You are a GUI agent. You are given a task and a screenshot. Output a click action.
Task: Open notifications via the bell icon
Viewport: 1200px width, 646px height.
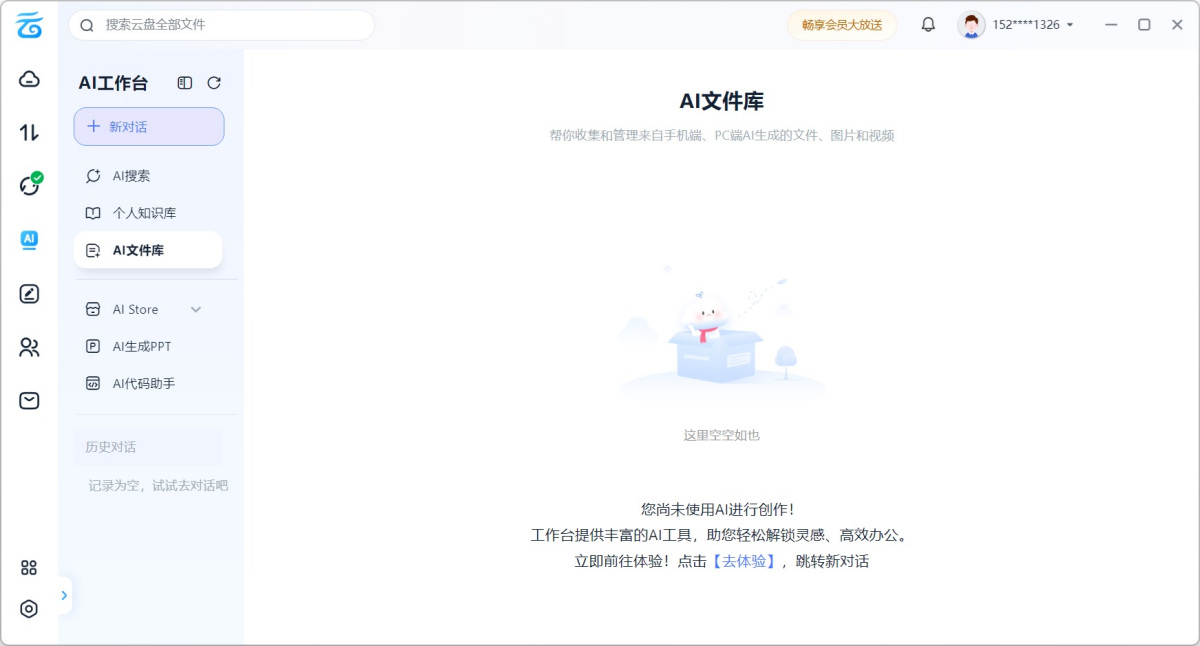[x=928, y=24]
